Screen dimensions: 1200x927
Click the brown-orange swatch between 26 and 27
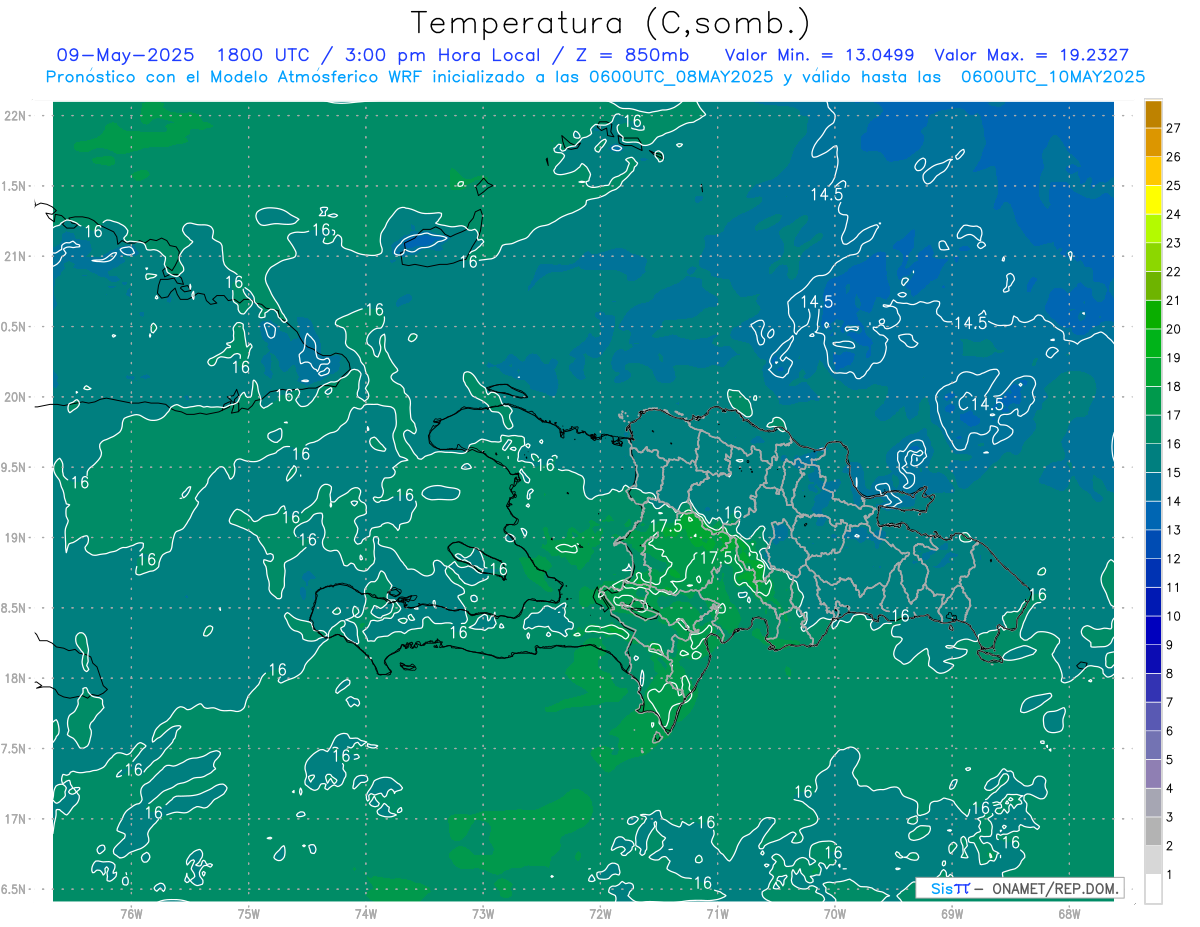[x=1153, y=142]
